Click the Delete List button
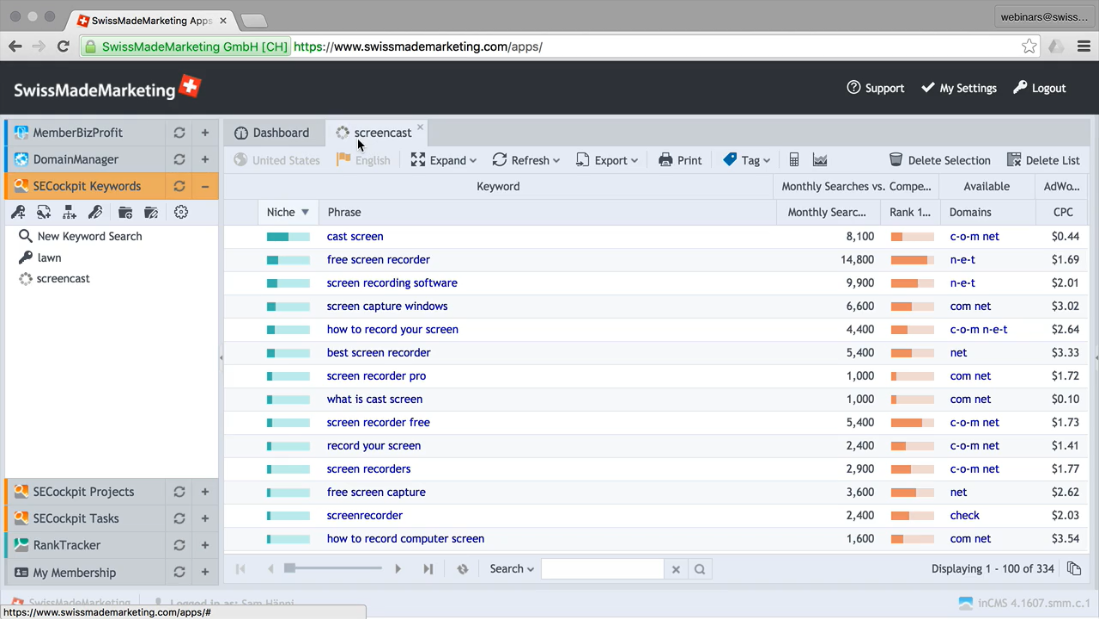Image resolution: width=1099 pixels, height=619 pixels. [1044, 160]
